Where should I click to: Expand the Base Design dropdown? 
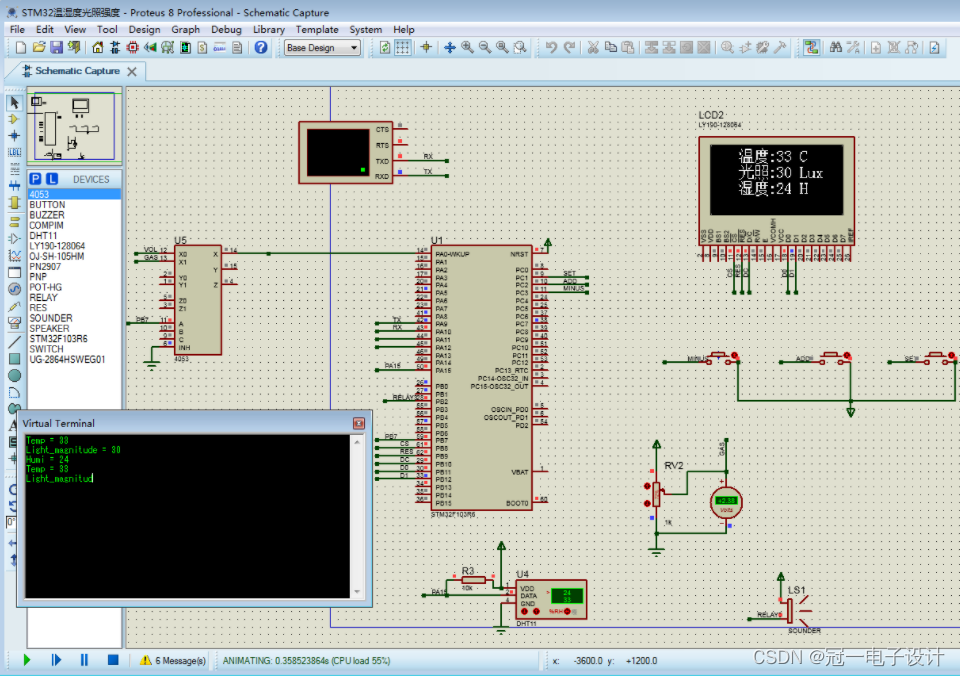click(323, 48)
